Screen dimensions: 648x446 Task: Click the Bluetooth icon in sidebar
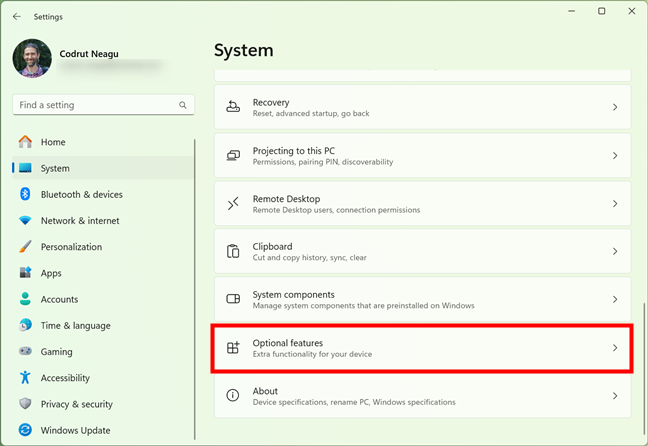tap(25, 194)
